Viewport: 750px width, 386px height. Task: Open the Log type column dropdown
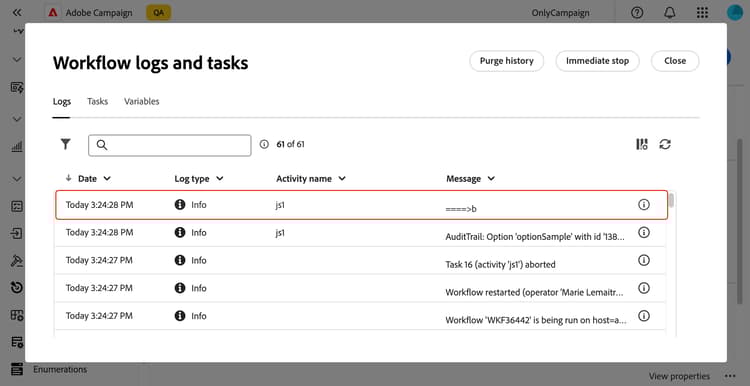point(220,178)
